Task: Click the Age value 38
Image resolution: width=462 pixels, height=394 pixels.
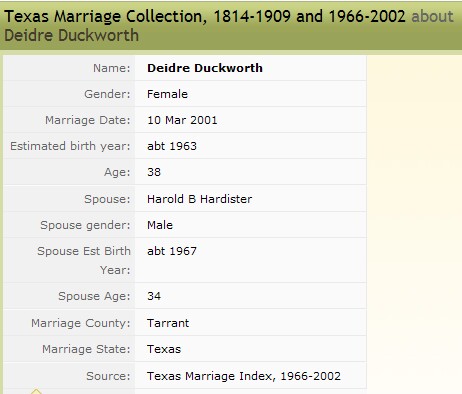Action: 154,172
